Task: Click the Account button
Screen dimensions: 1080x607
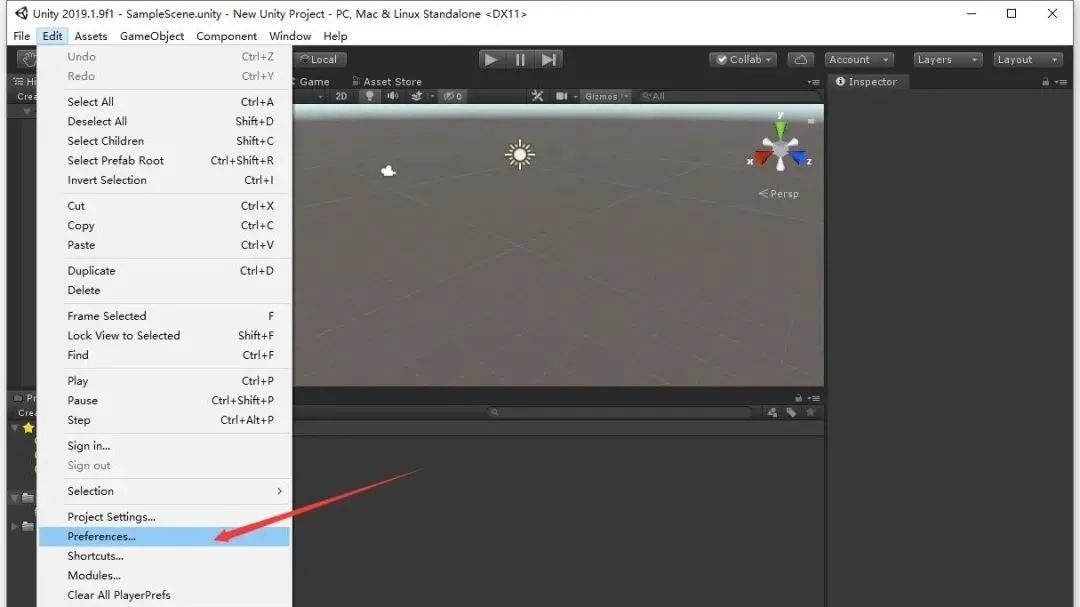Action: [x=858, y=59]
